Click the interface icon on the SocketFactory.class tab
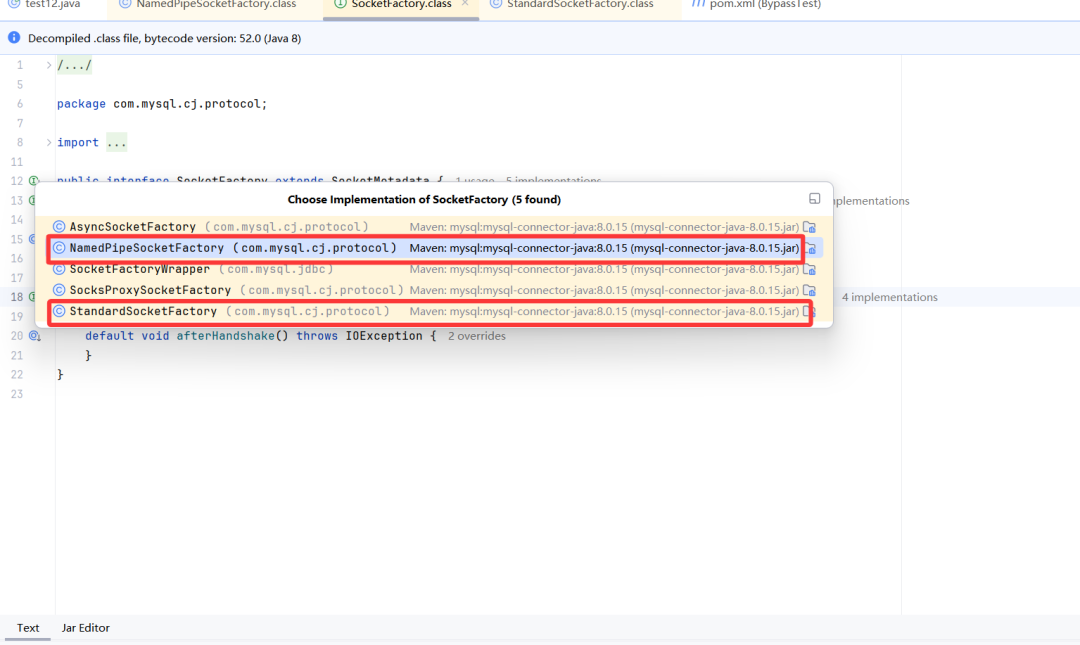This screenshot has width=1080, height=645. click(x=340, y=4)
